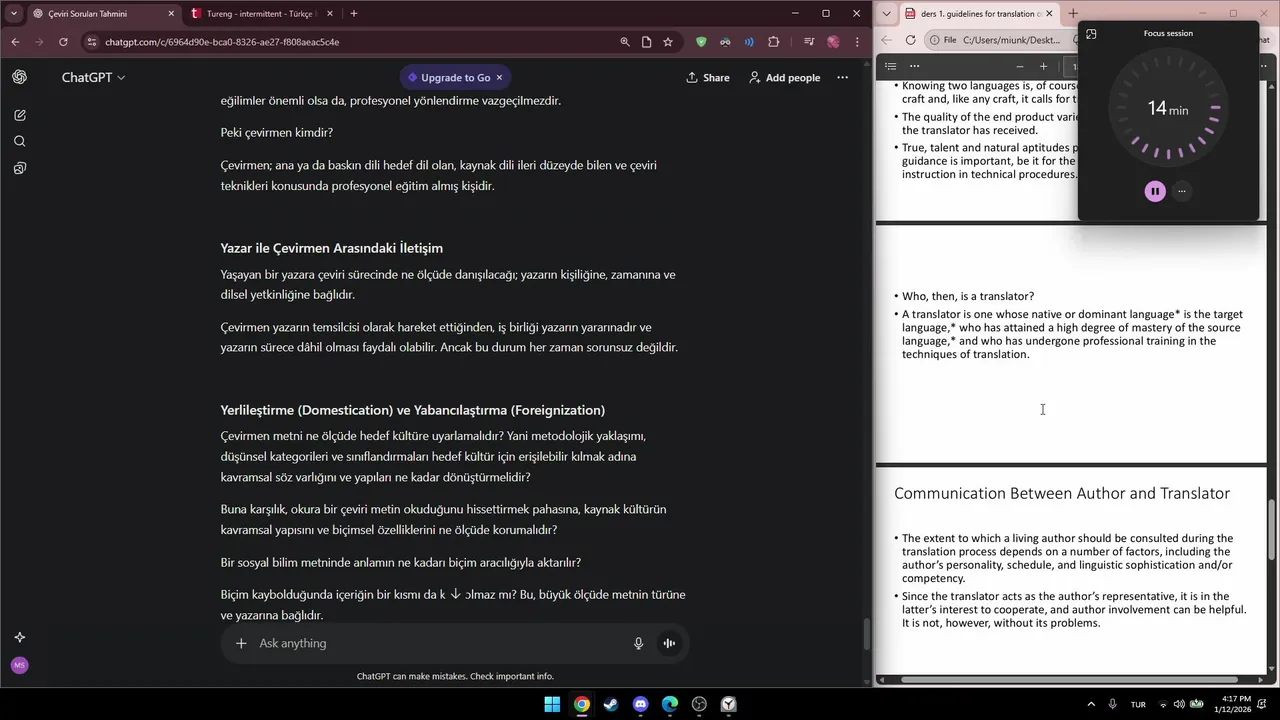Viewport: 1280px width, 720px height.
Task: Open Steam from the taskbar
Action: click(611, 704)
